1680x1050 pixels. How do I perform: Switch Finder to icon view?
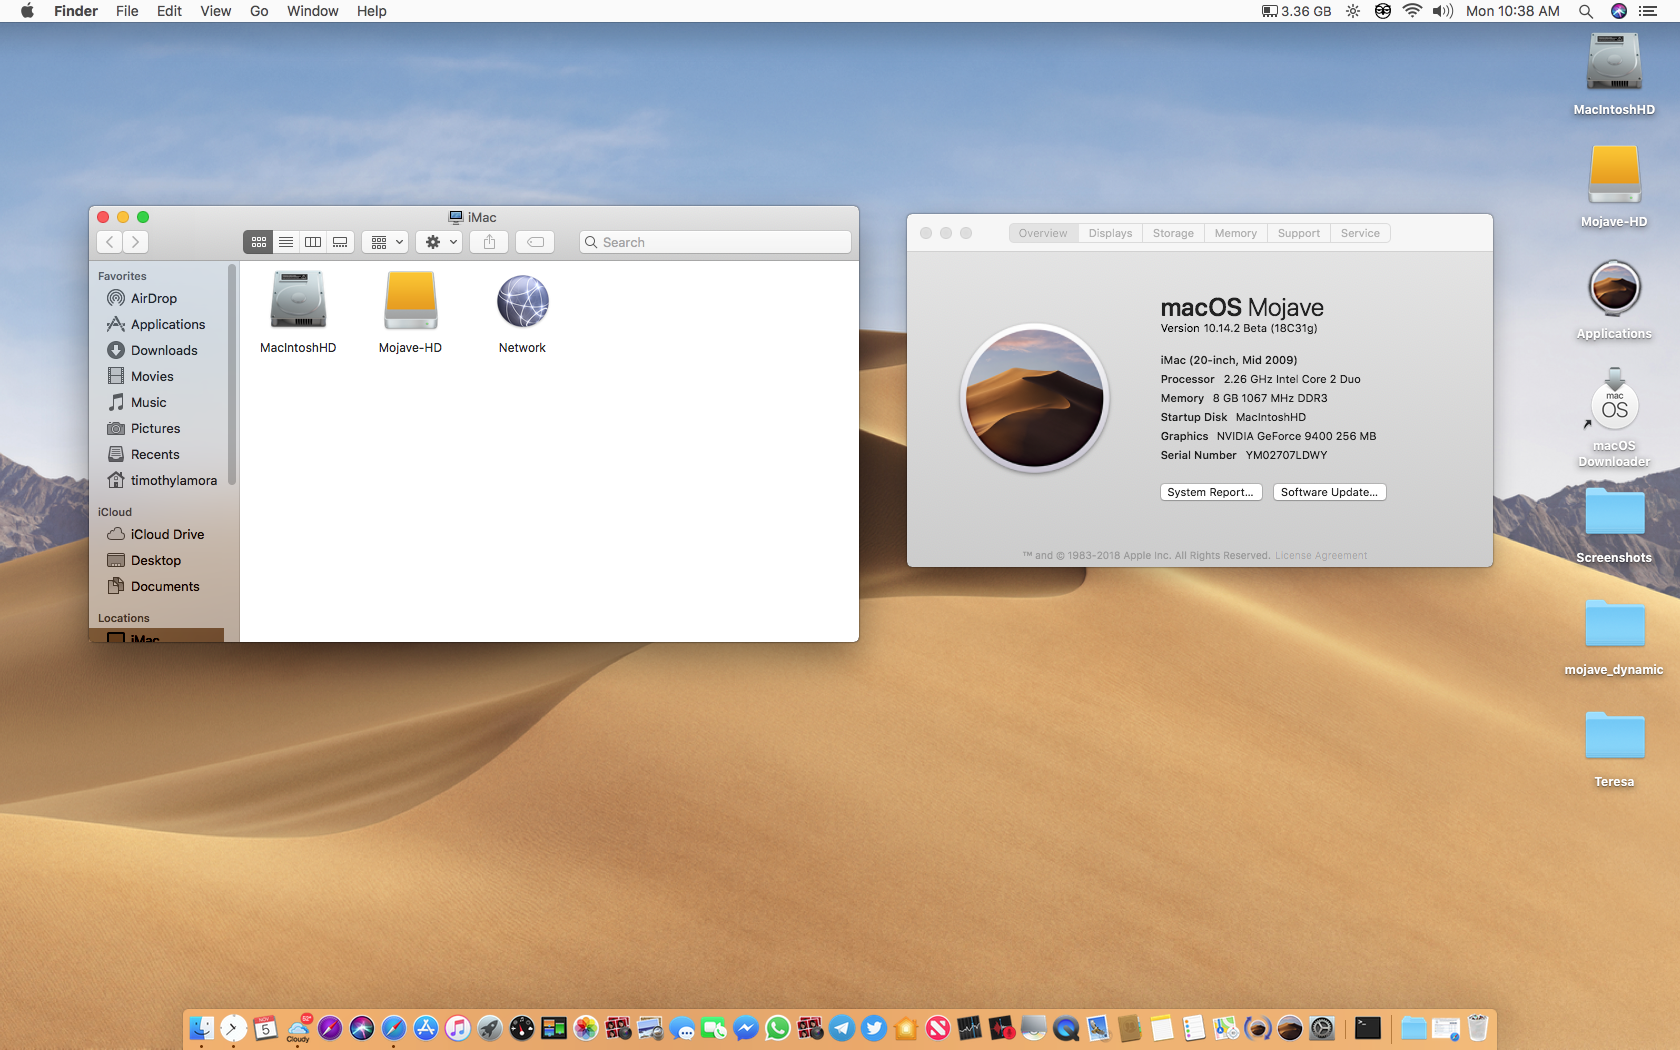[258, 242]
